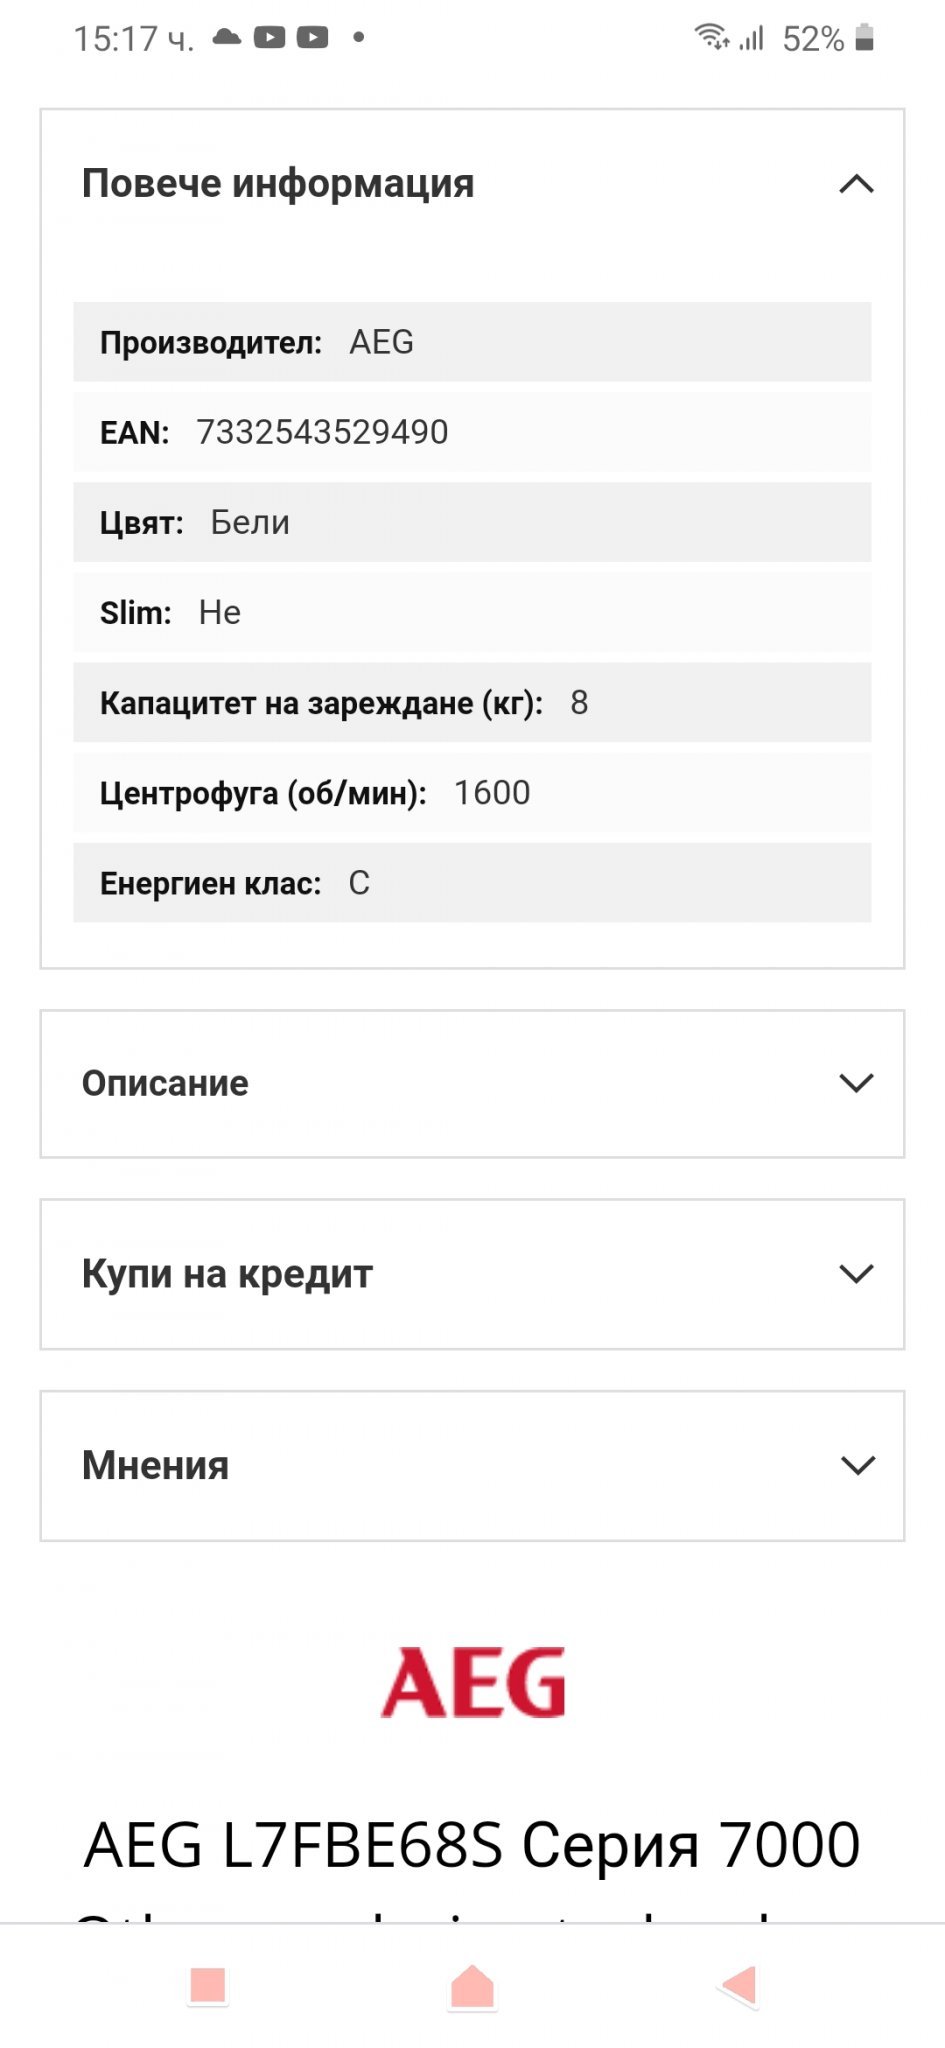Tap the Производител AEG row
This screenshot has height=2048, width=945.
472,342
